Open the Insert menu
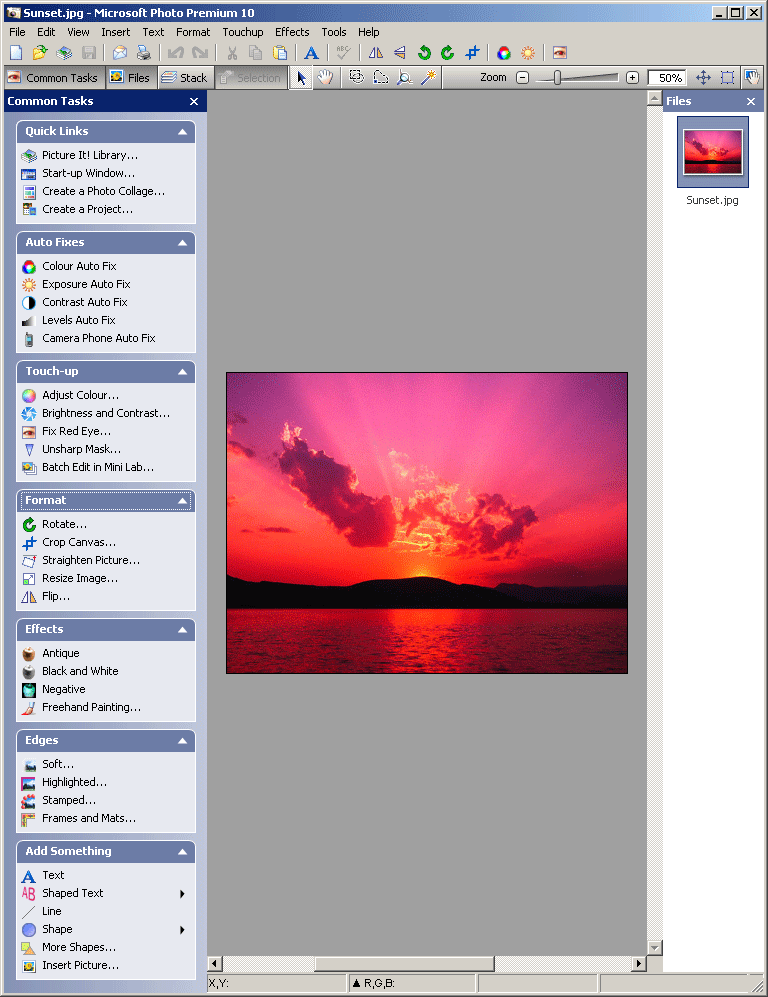 [x=116, y=32]
